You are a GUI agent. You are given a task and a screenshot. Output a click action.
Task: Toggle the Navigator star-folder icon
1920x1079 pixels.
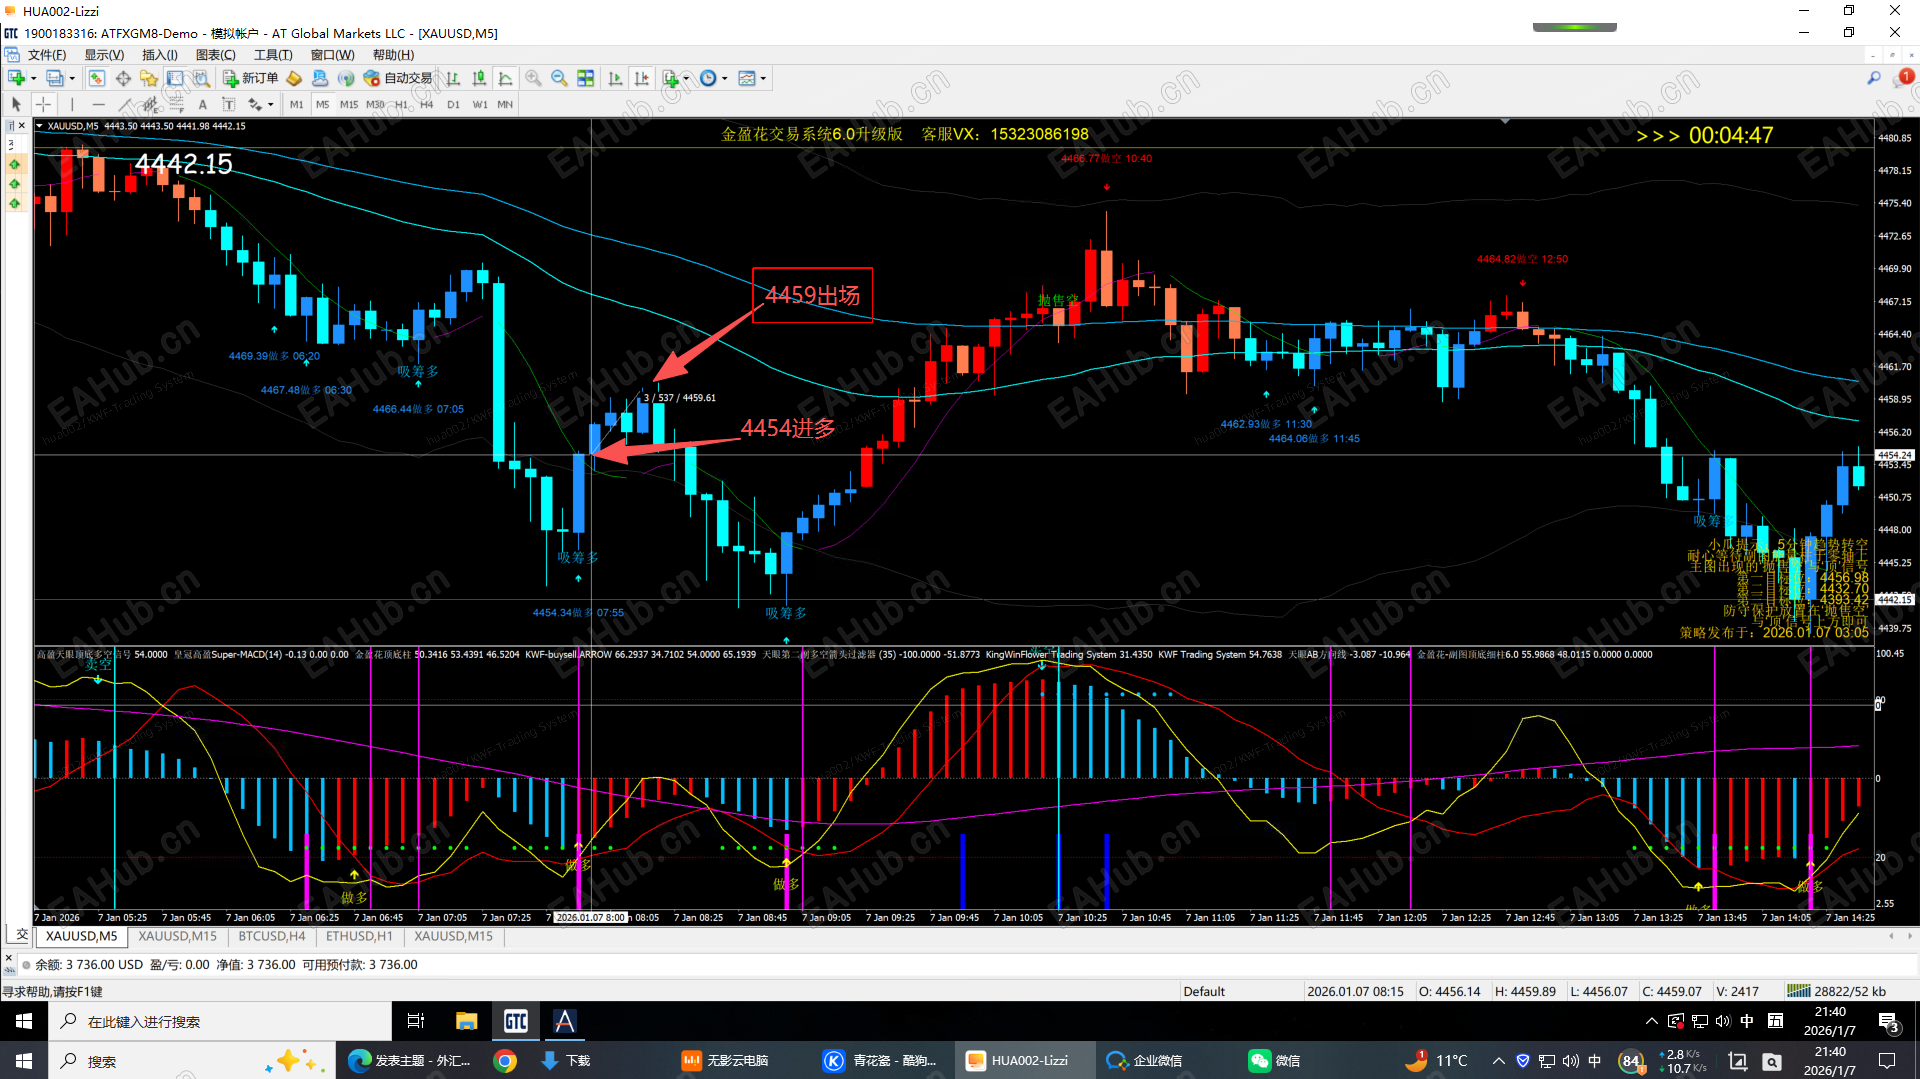(149, 78)
